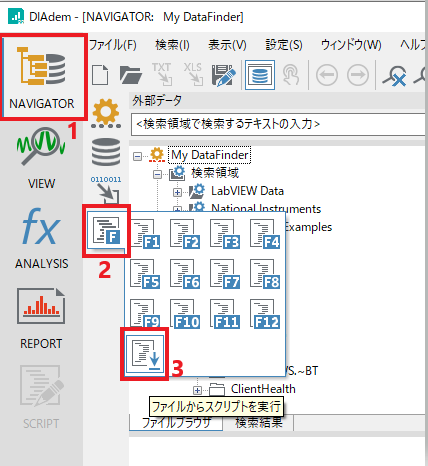428x466 pixels.
Task: Click the database stack sidebar icon
Action: (106, 152)
